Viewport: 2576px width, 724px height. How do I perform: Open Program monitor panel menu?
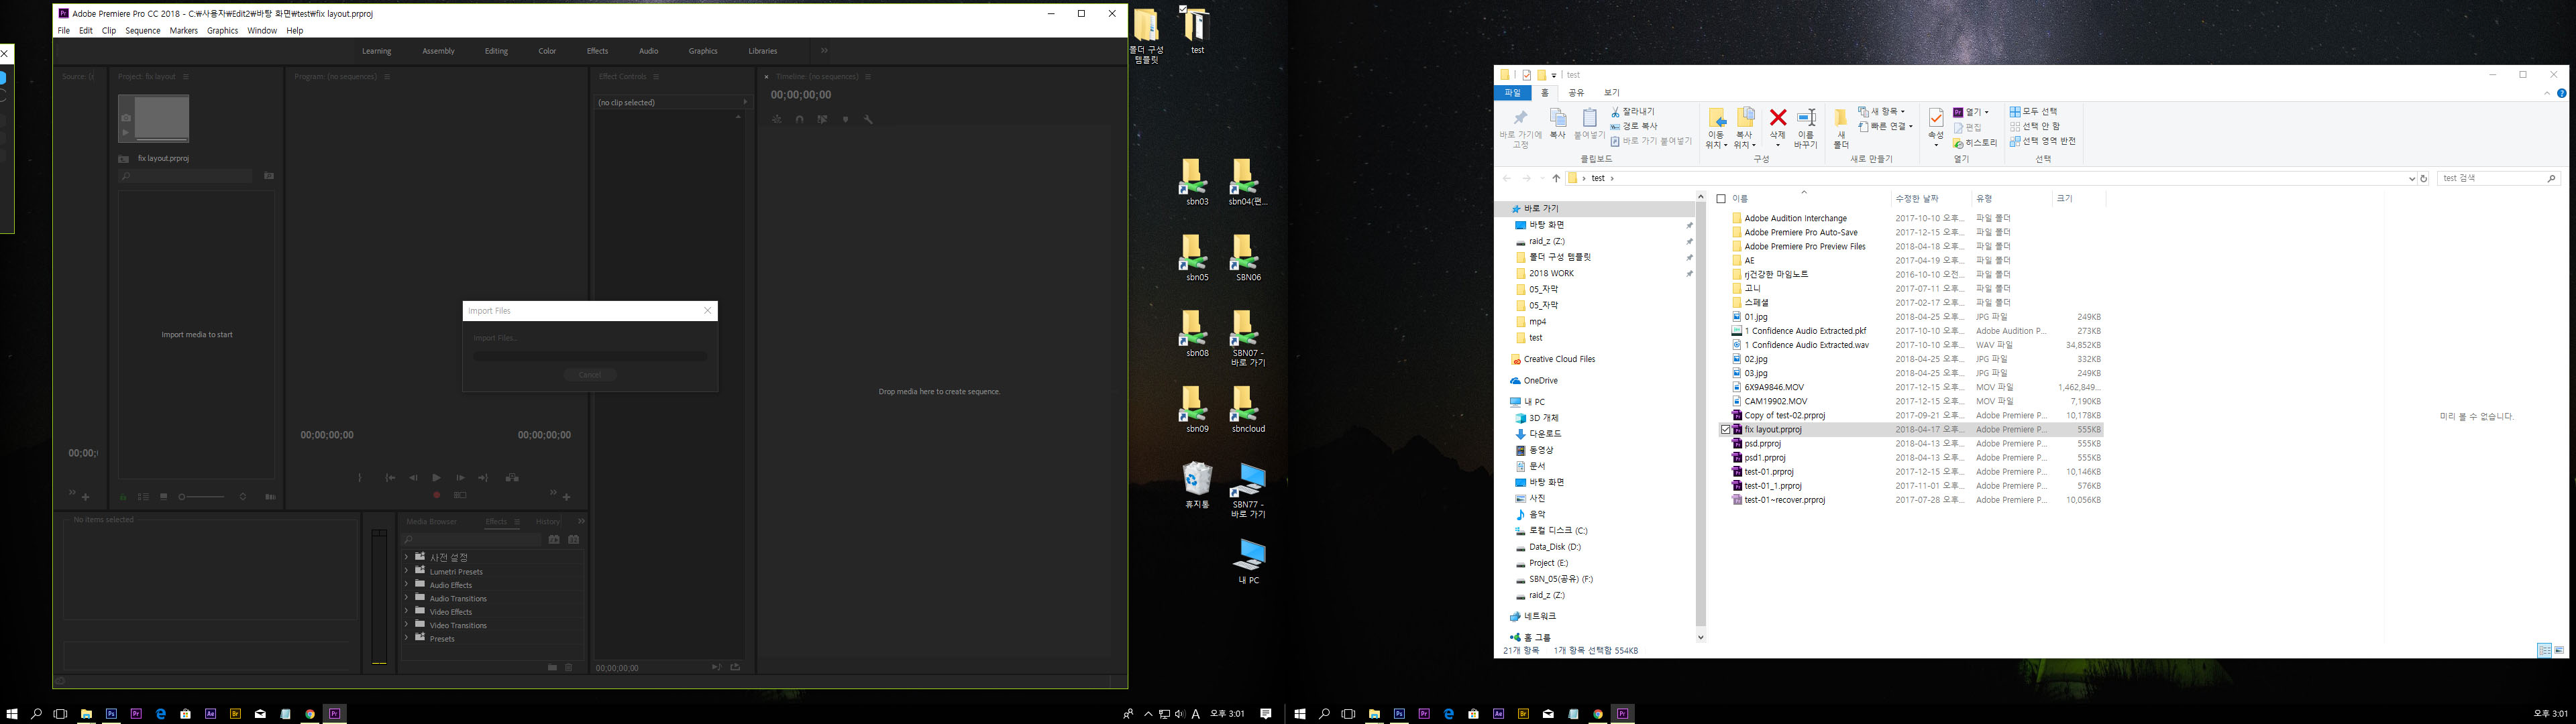pos(387,76)
